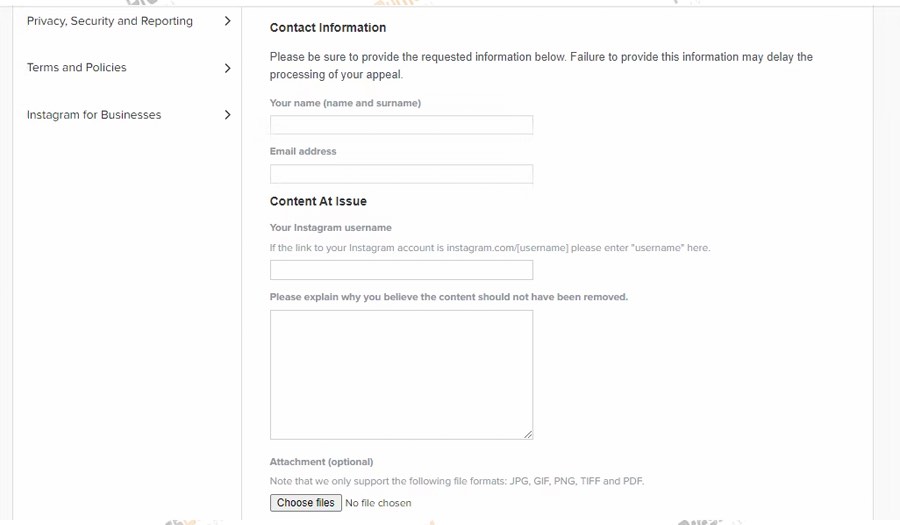Click the content removal explanation textarea
The width and height of the screenshot is (900, 525).
tap(401, 374)
